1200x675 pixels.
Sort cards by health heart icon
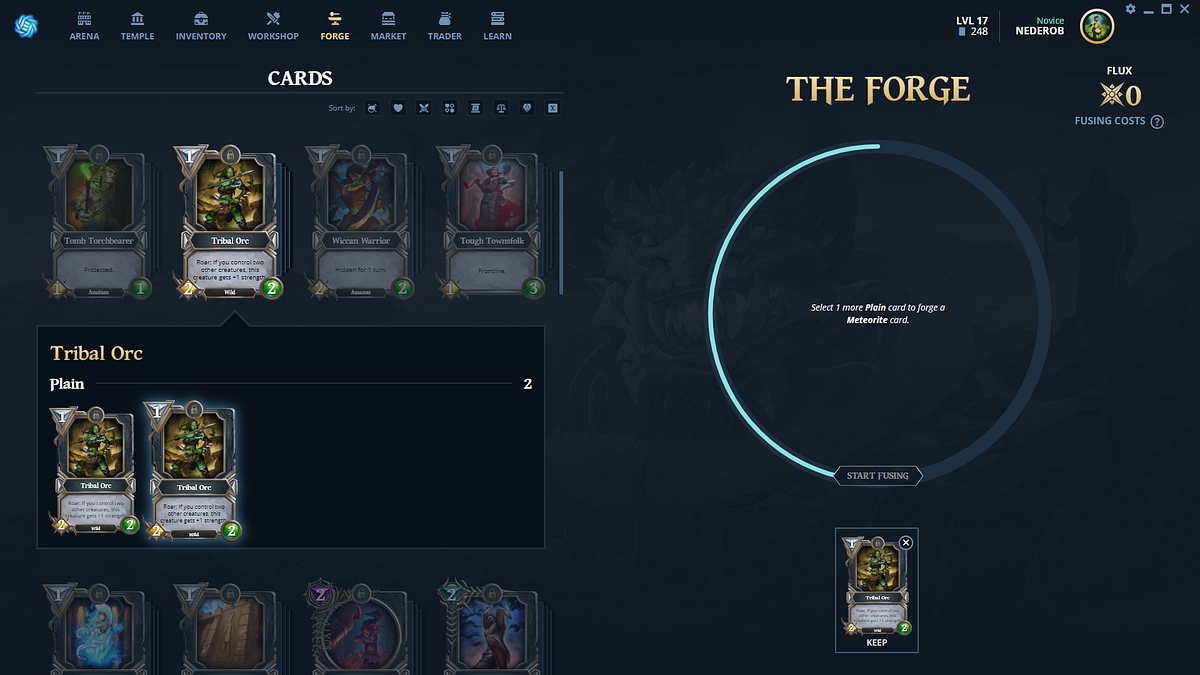click(x=398, y=108)
